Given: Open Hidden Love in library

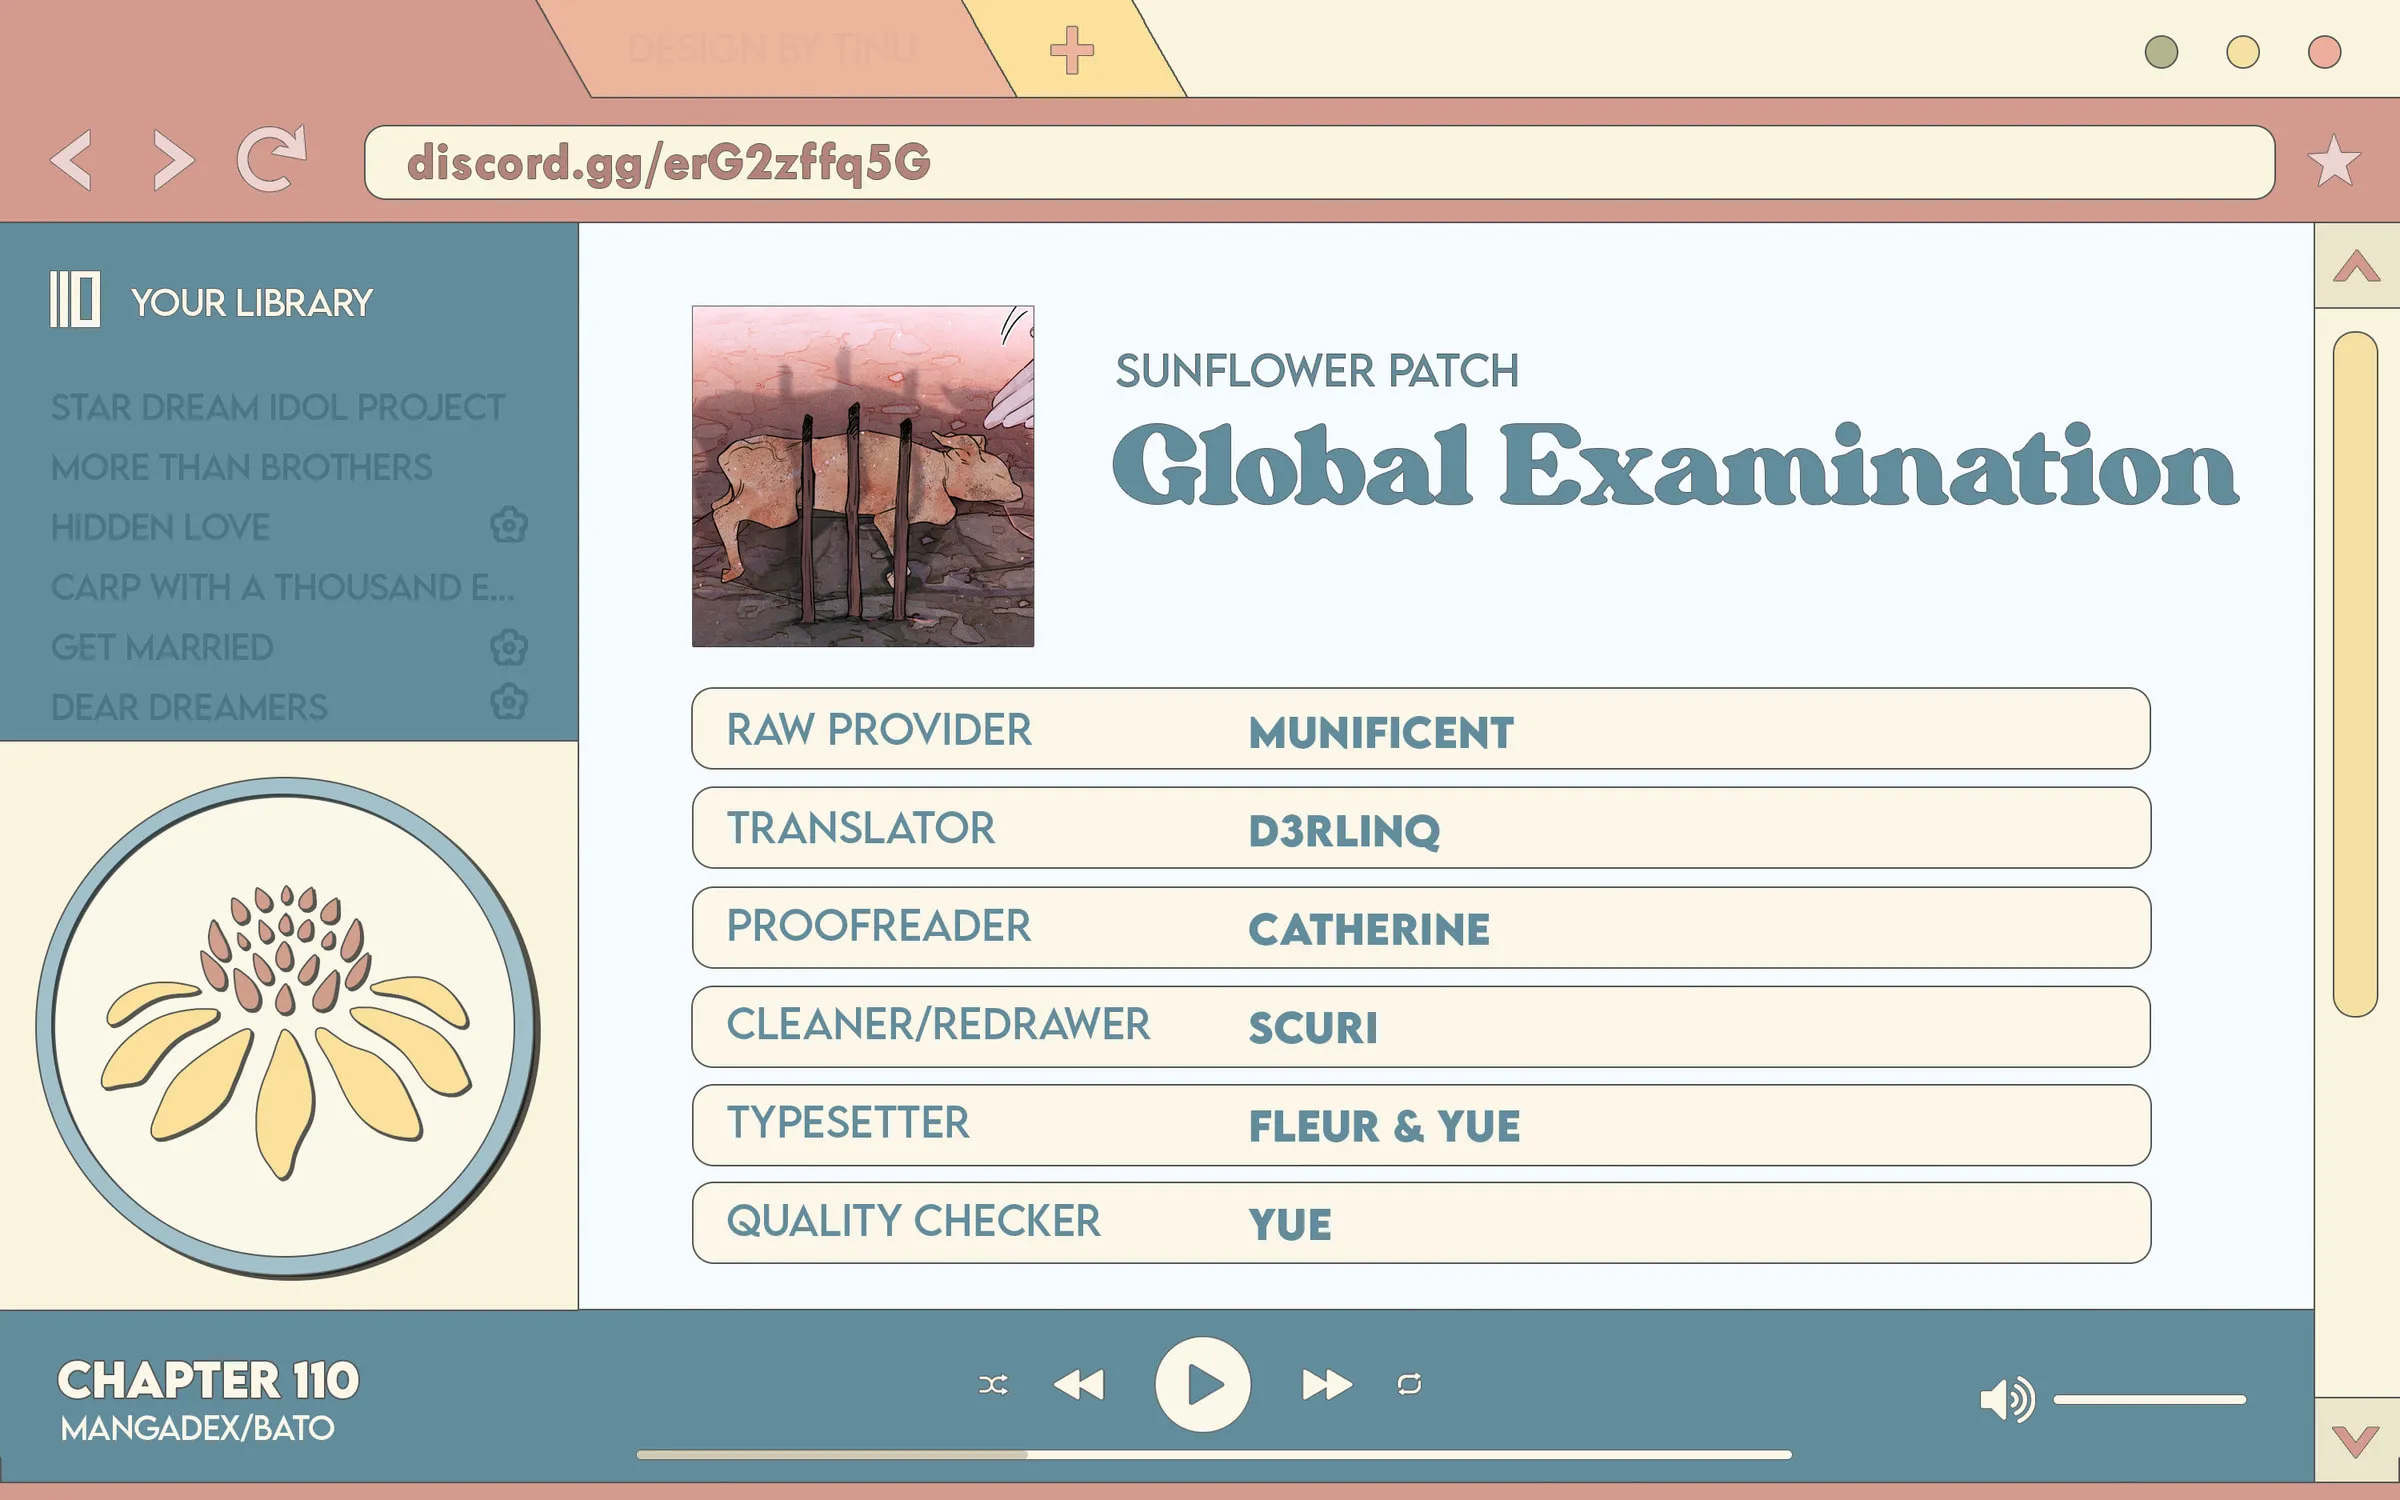Looking at the screenshot, I should point(160,527).
